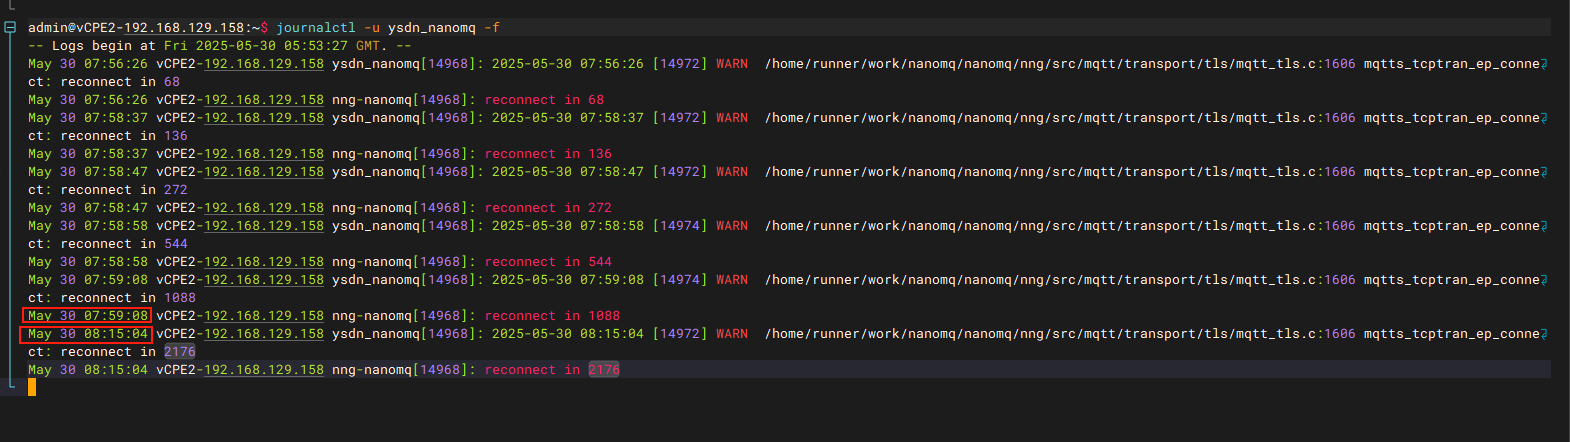Click red 'reconnect in 1088' message

552,316
